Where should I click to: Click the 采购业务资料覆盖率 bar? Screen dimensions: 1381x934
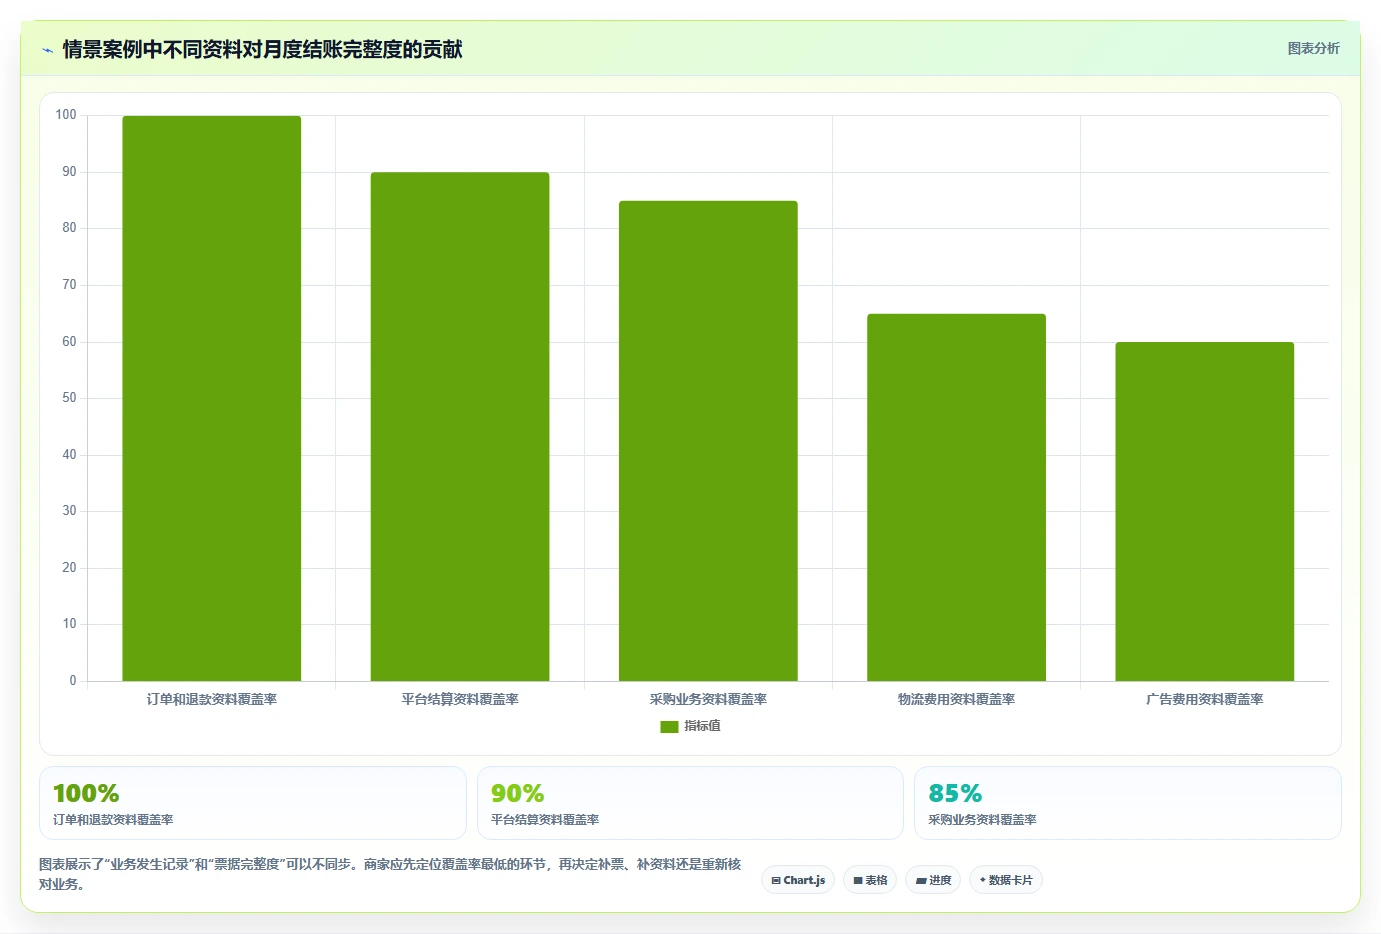pyautogui.click(x=708, y=441)
